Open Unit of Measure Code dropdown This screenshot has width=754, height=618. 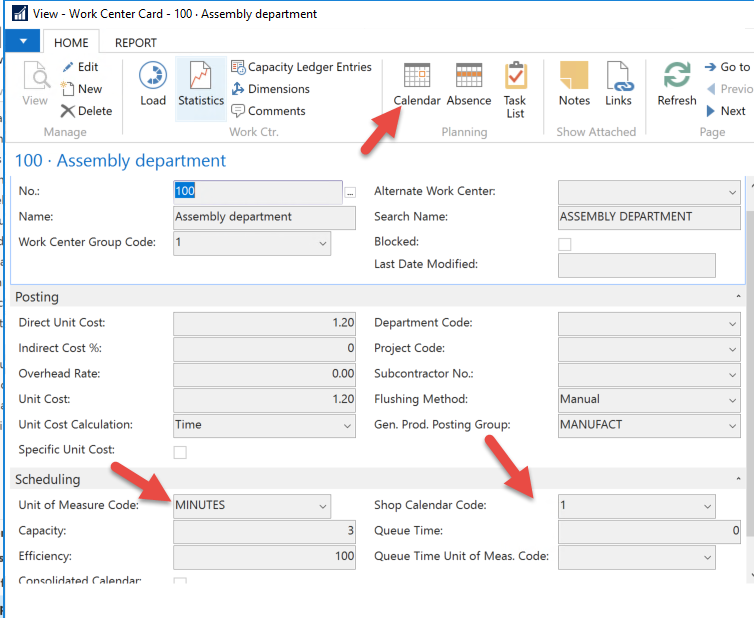pyautogui.click(x=323, y=506)
